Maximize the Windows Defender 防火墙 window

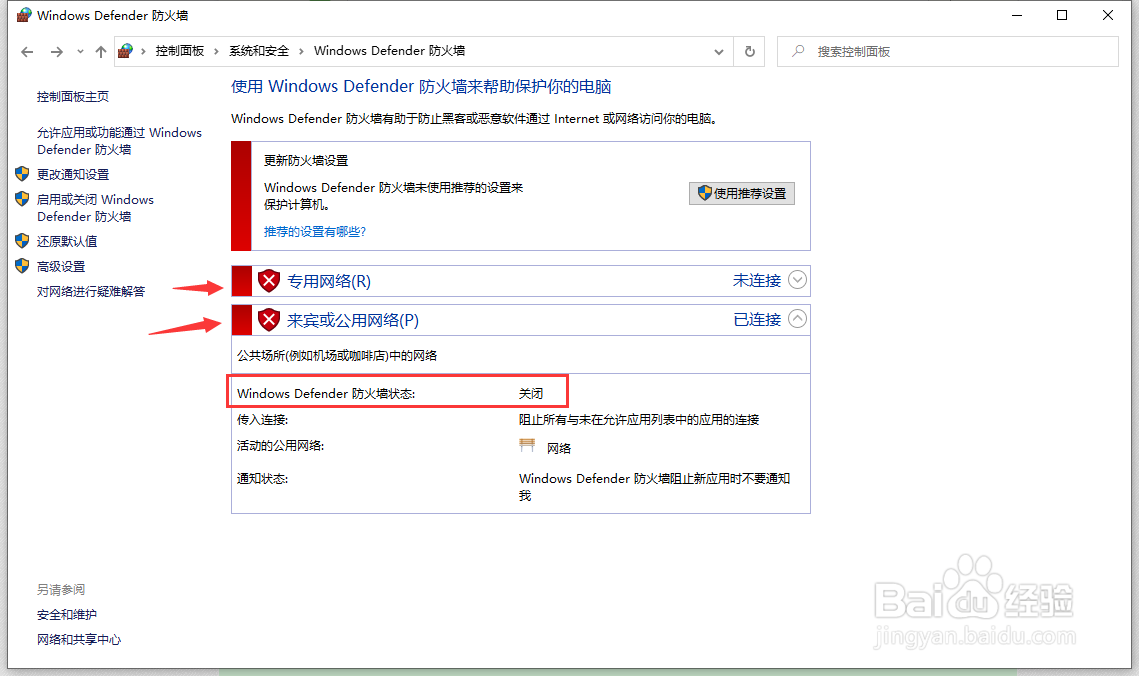(x=1062, y=15)
